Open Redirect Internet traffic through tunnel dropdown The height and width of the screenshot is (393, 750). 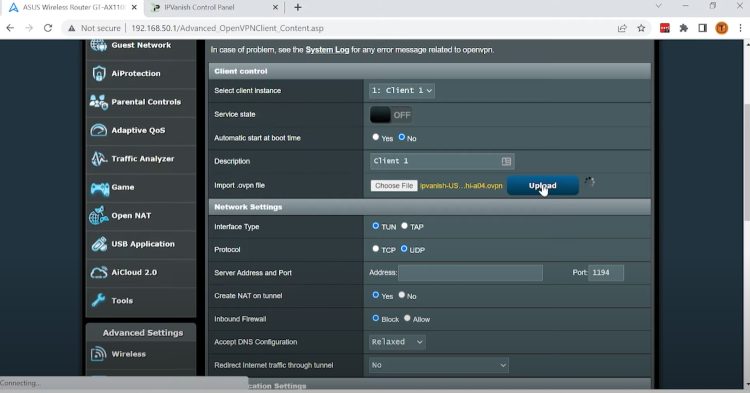pyautogui.click(x=439, y=365)
